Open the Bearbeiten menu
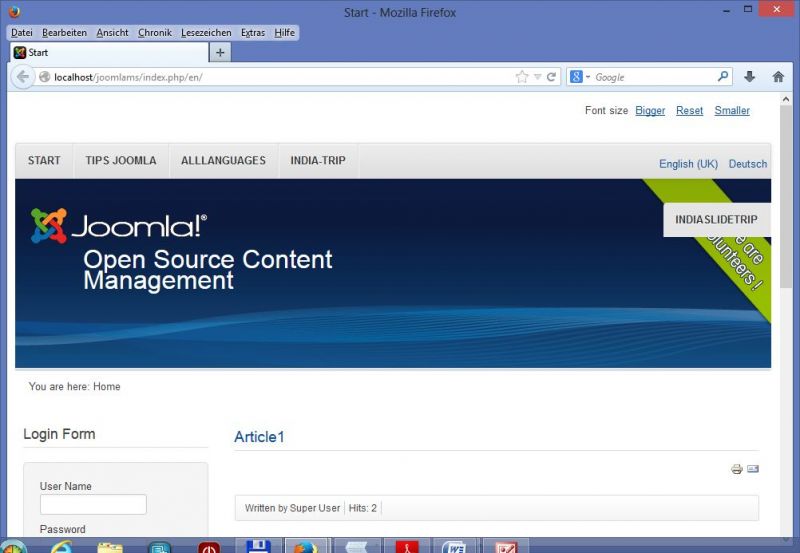This screenshot has width=800, height=553. pyautogui.click(x=64, y=33)
